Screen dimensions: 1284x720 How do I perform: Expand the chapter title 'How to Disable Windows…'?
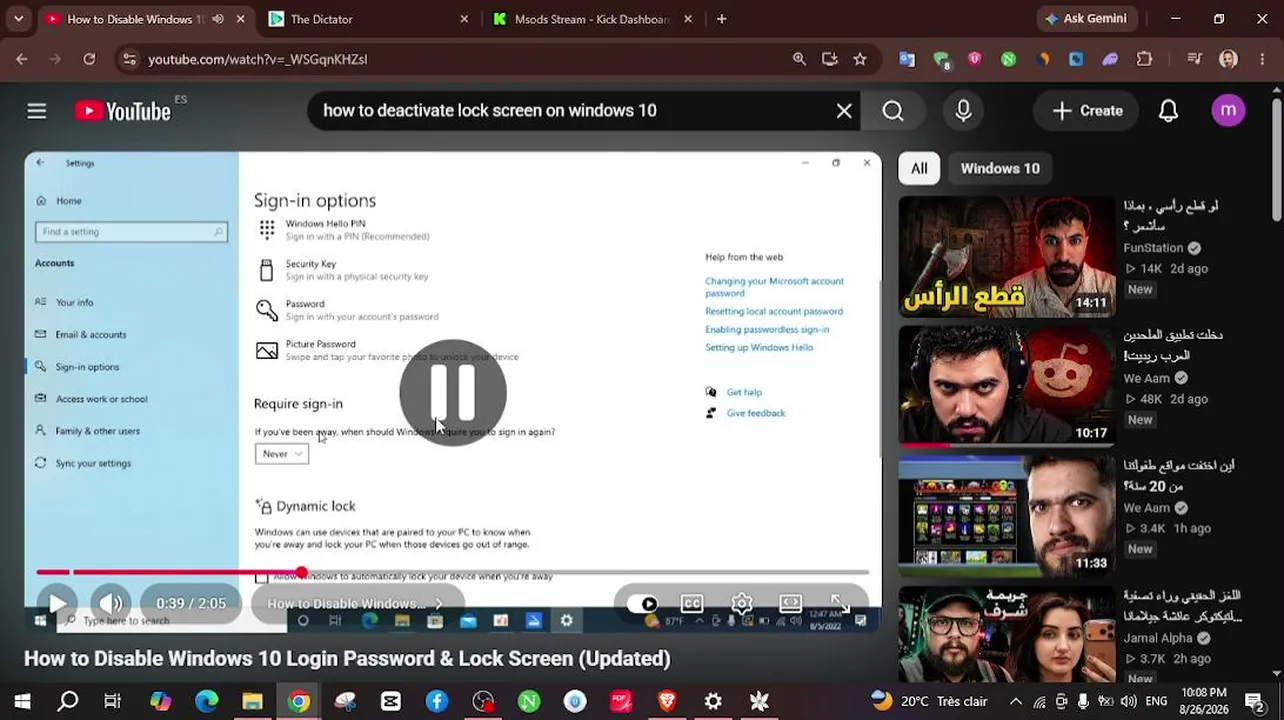(356, 604)
